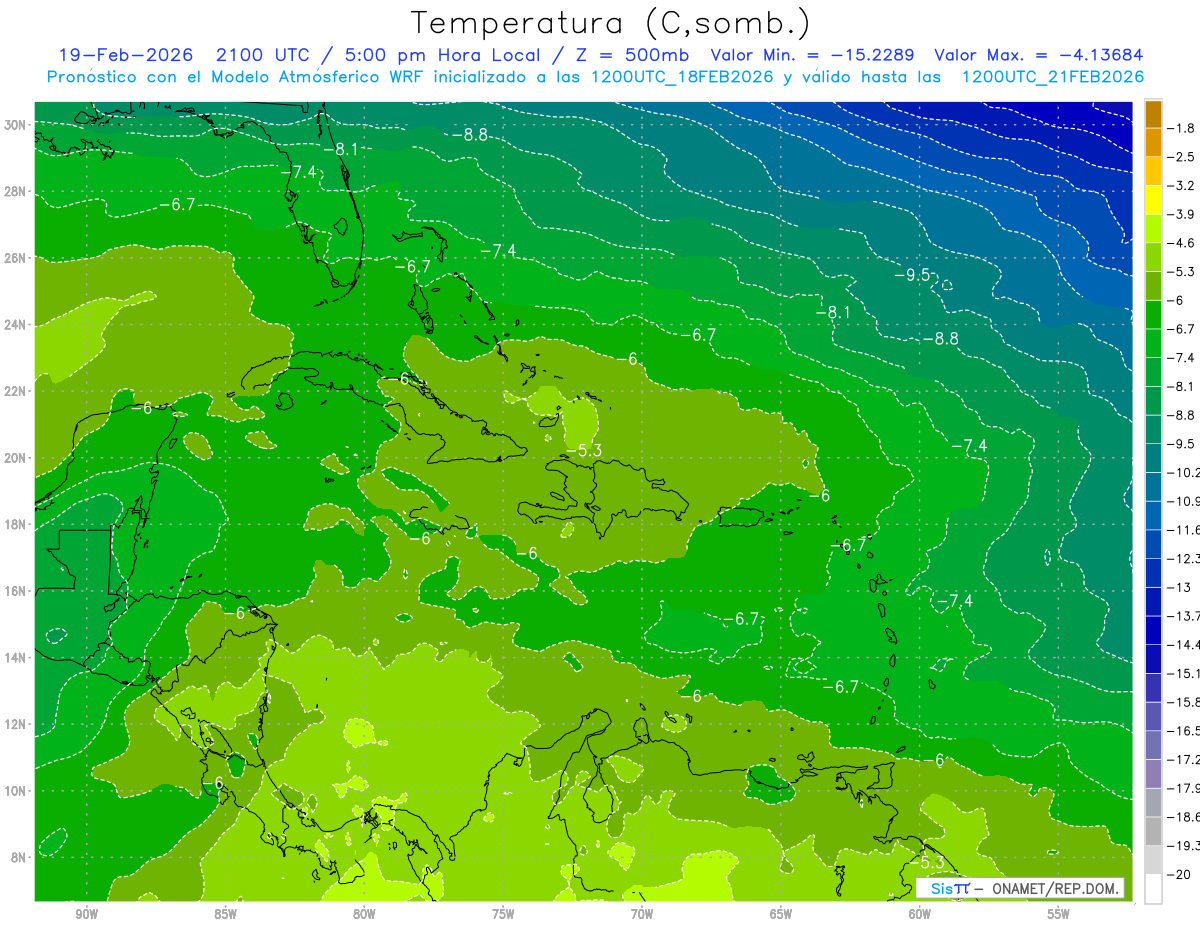Screen dimensions: 1200x927
Task: Click '1200UTC_21FEB2026' valid-until time text
Action: [x=1052, y=77]
